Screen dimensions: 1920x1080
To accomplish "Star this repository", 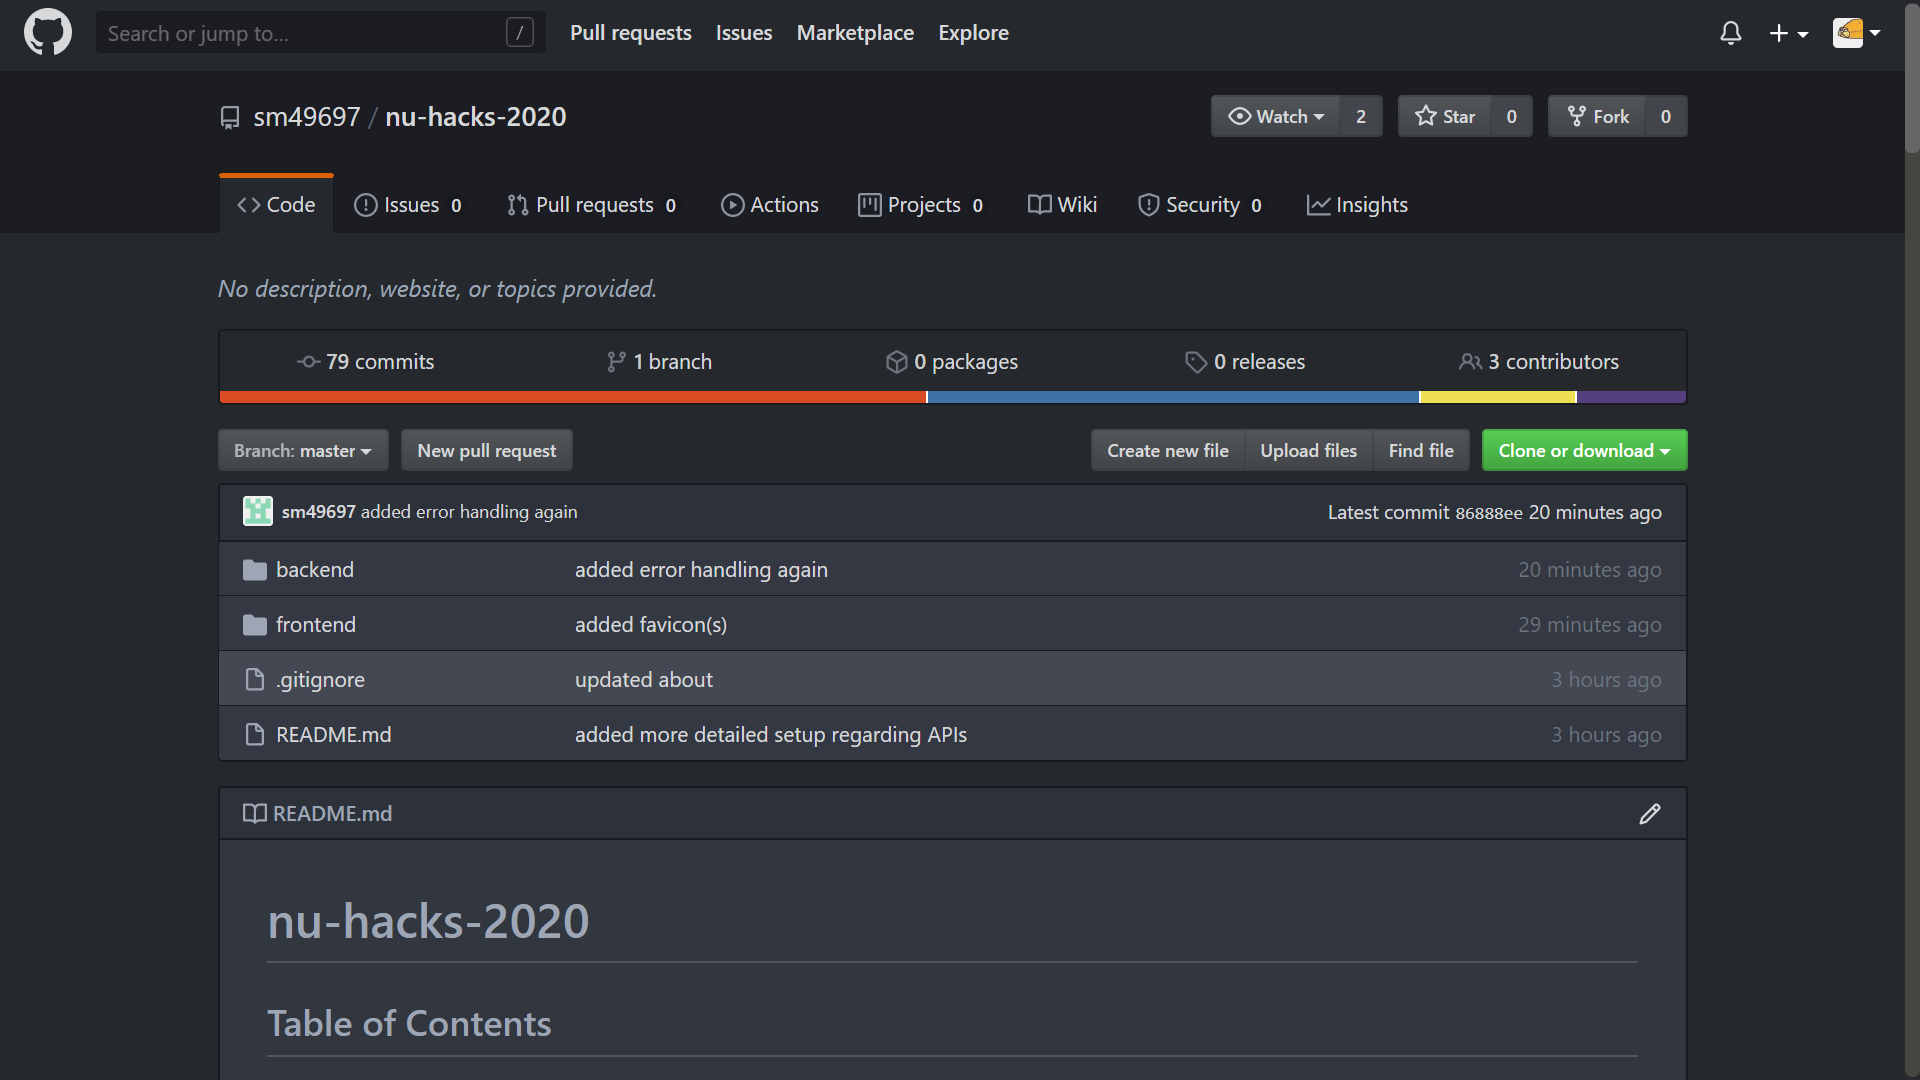I will point(1445,117).
